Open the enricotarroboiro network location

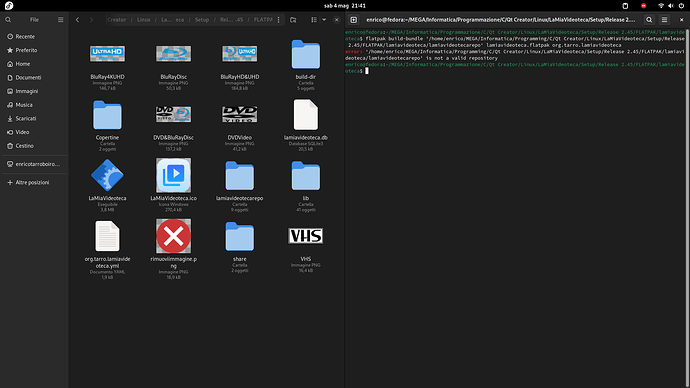point(35,164)
